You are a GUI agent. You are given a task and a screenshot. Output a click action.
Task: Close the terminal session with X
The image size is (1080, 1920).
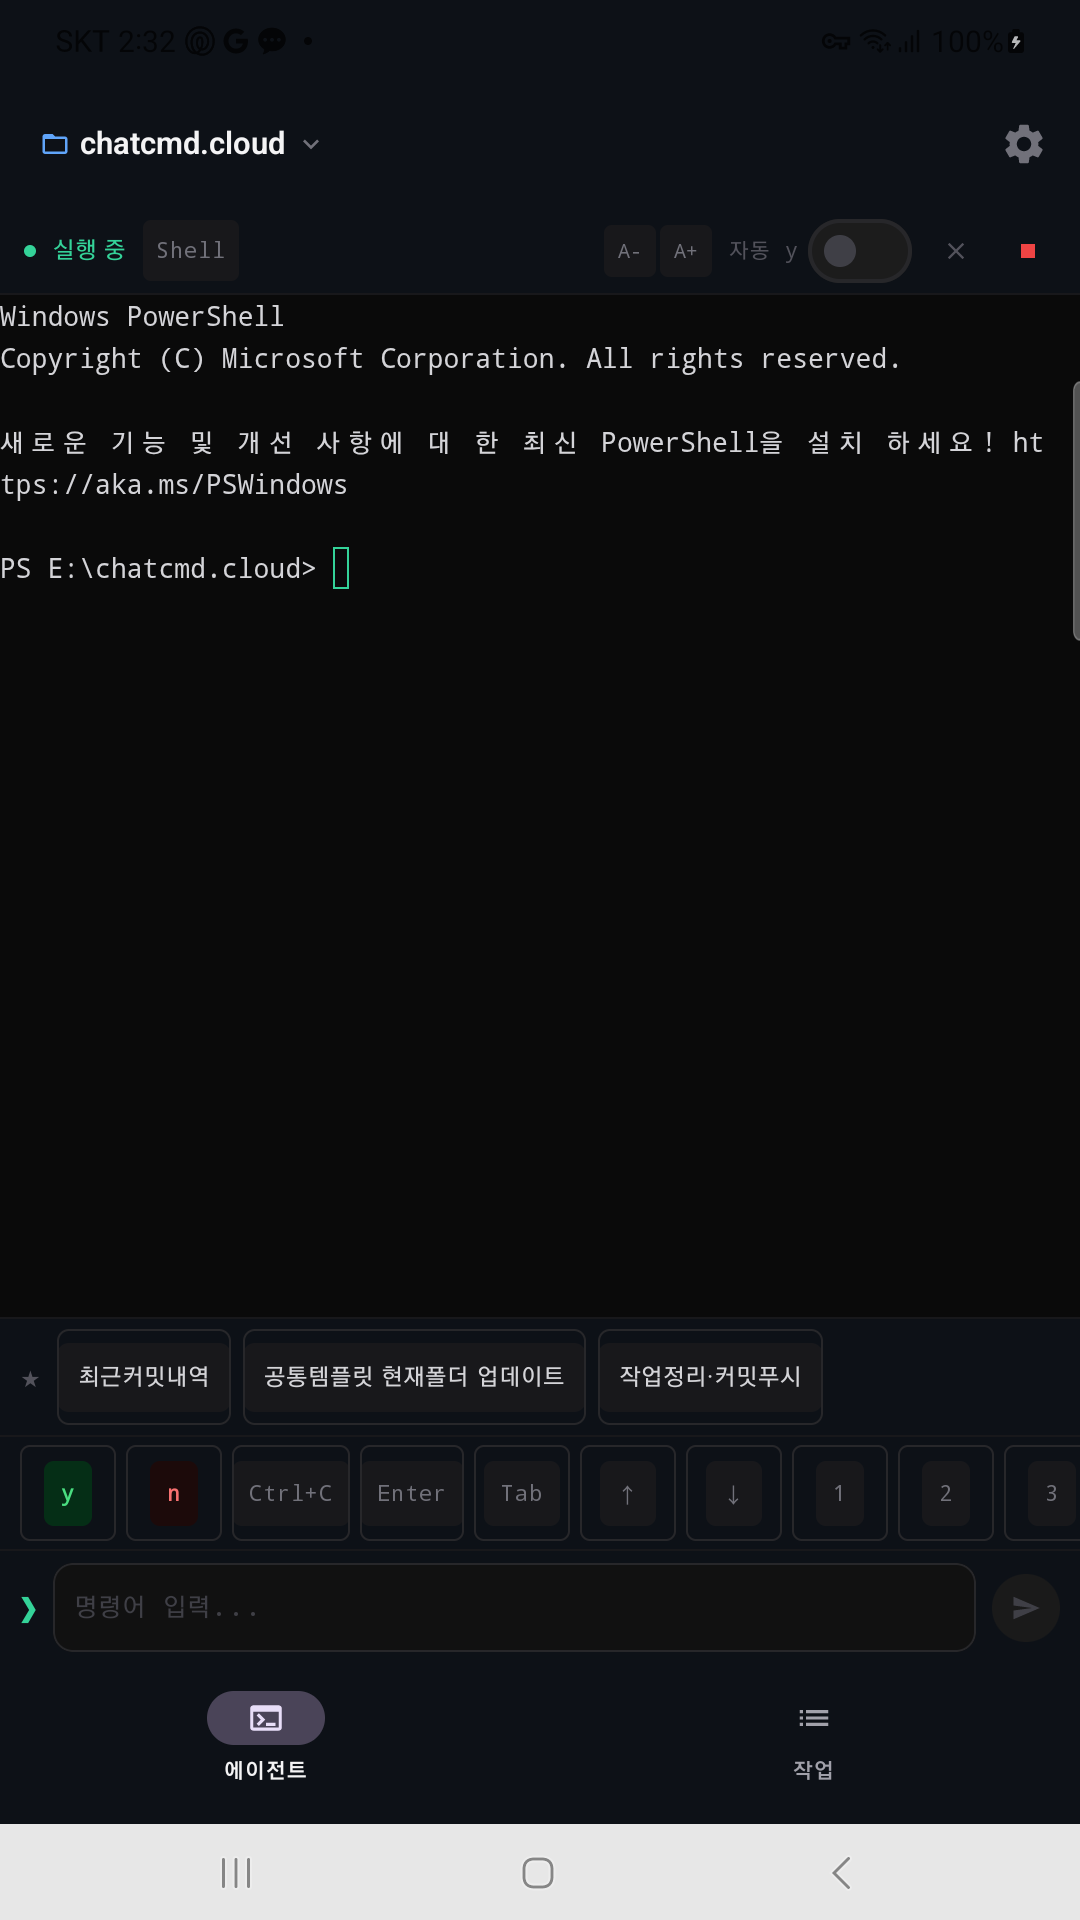click(x=956, y=251)
